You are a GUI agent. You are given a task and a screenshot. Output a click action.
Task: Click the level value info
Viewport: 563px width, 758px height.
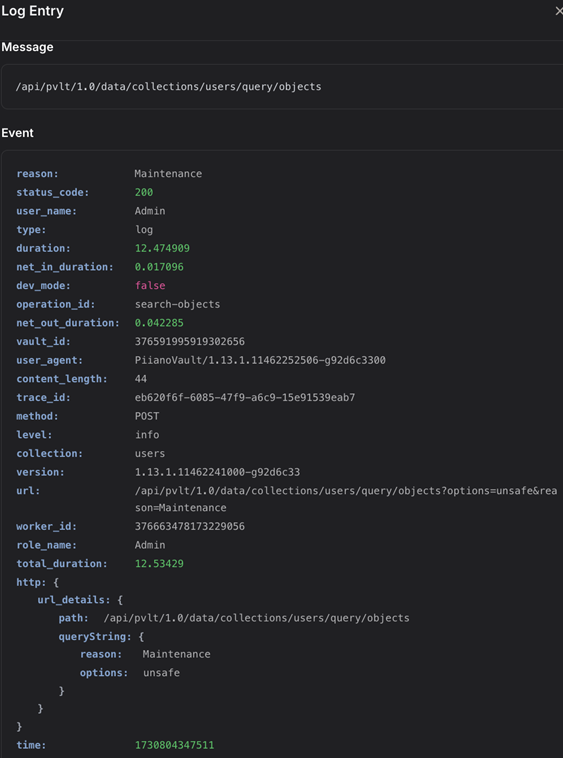click(147, 435)
